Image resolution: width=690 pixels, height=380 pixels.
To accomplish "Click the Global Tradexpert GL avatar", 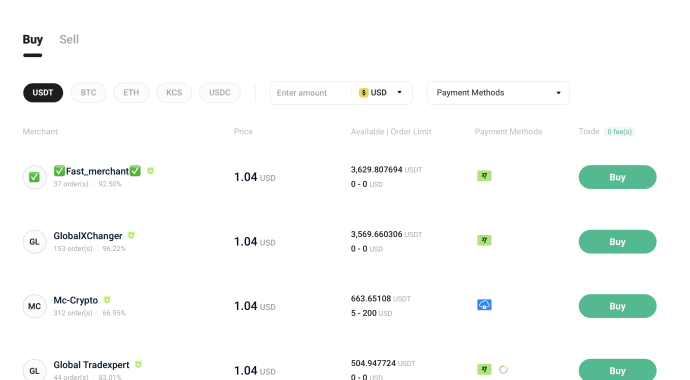I will click(x=34, y=370).
